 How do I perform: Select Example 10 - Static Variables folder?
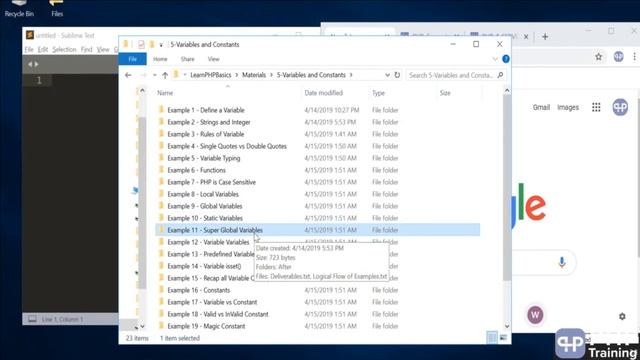(x=205, y=218)
